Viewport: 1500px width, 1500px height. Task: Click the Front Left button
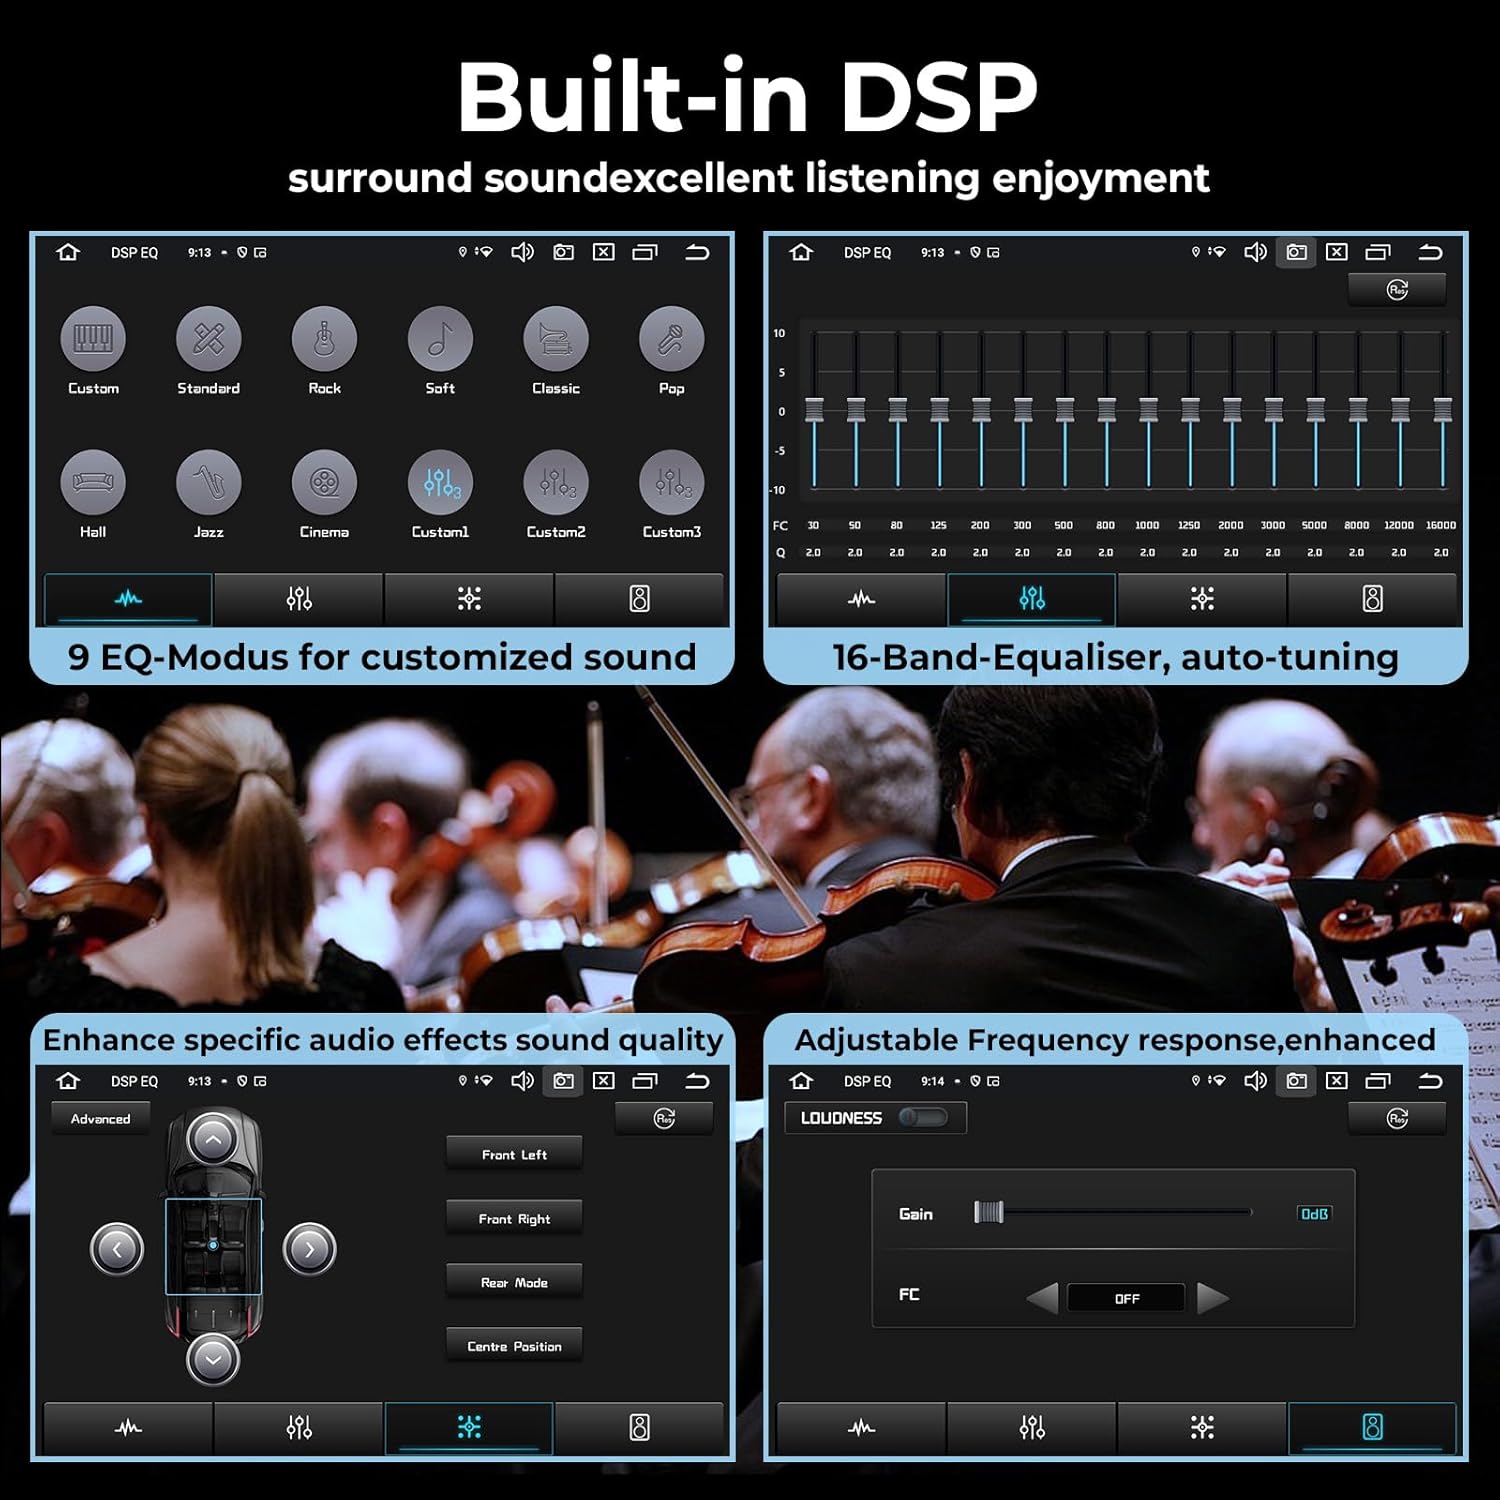point(514,1154)
